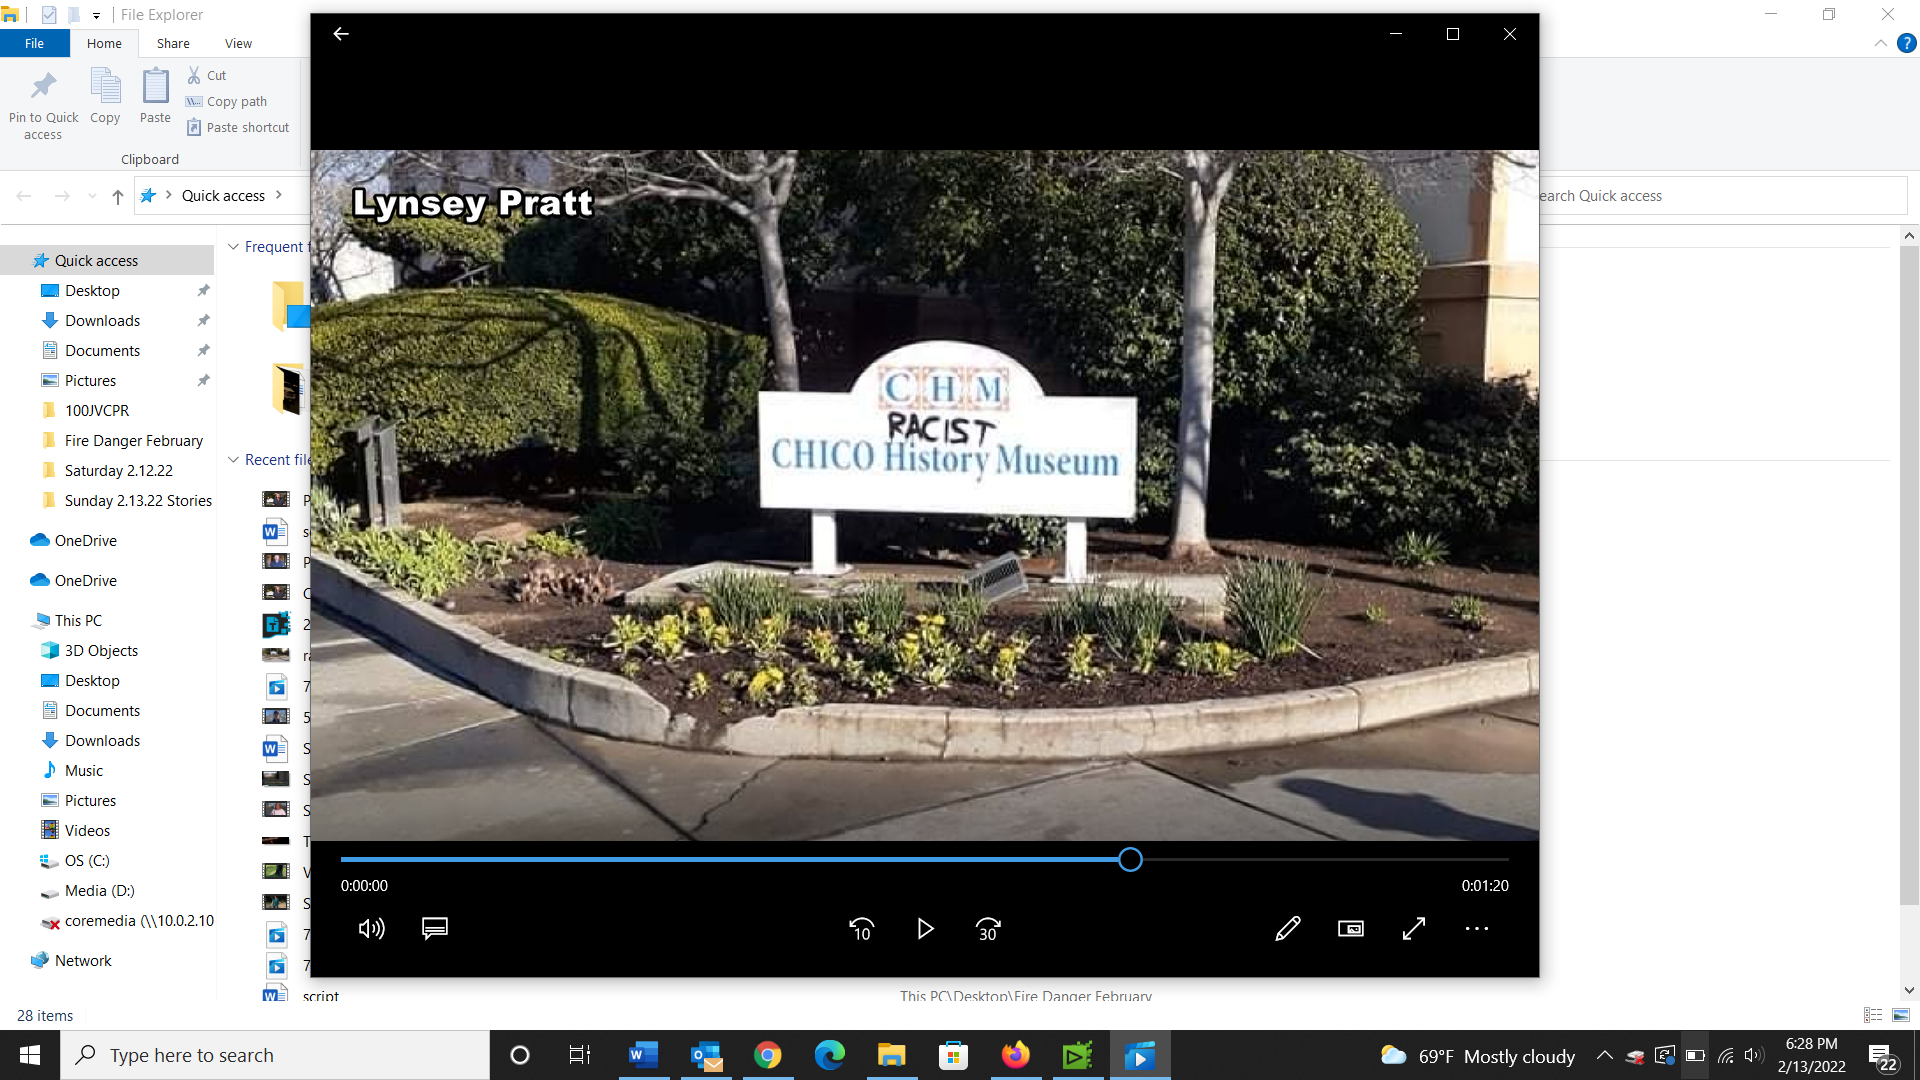This screenshot has height=1080, width=1920.
Task: Skip forward 30 seconds
Action: click(988, 929)
